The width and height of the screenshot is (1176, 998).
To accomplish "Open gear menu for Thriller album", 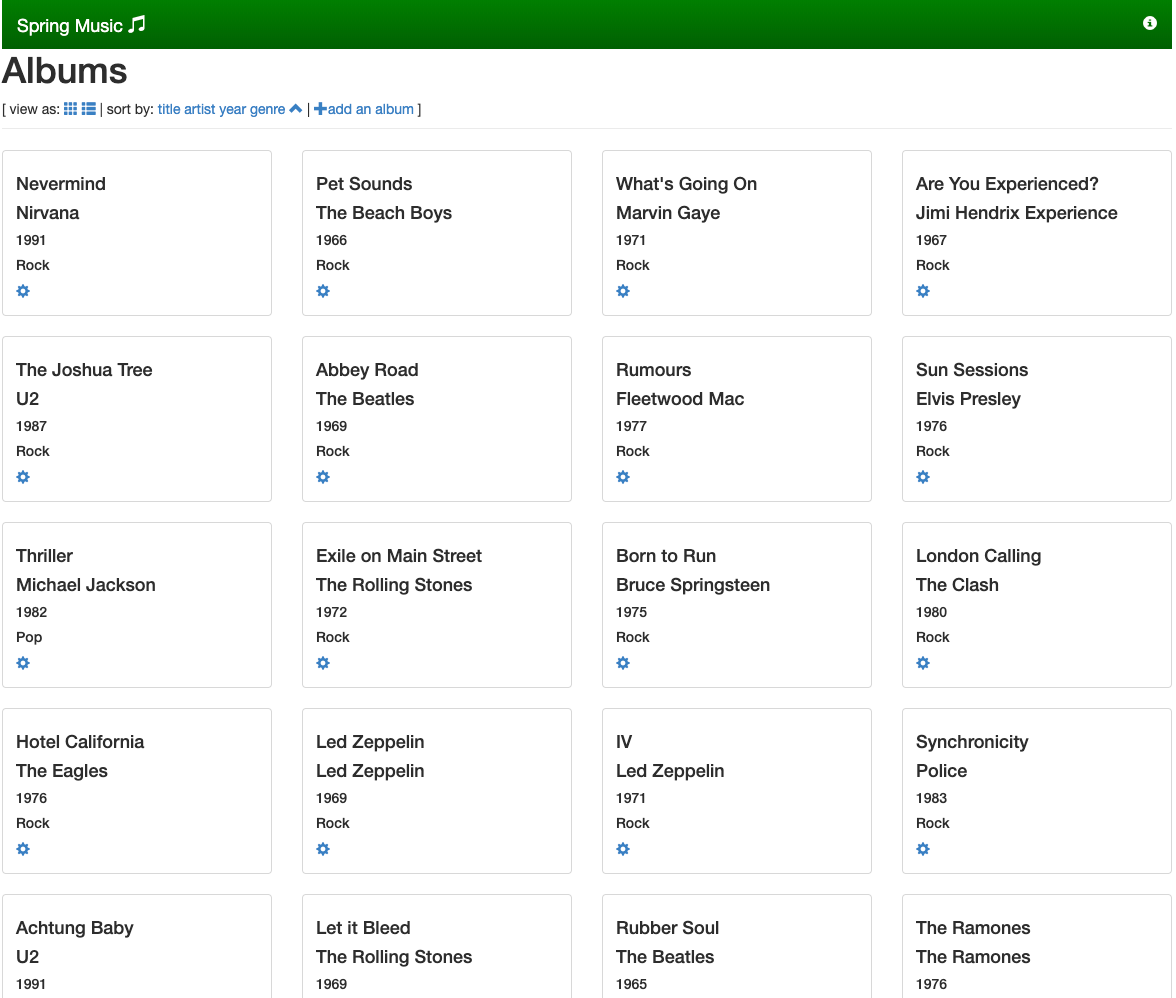I will [x=23, y=663].
